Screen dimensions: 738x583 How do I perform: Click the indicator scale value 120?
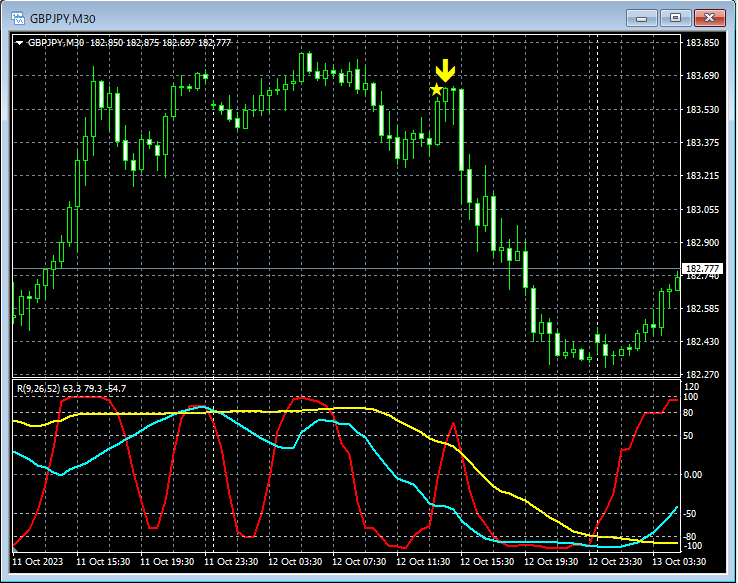coord(691,387)
